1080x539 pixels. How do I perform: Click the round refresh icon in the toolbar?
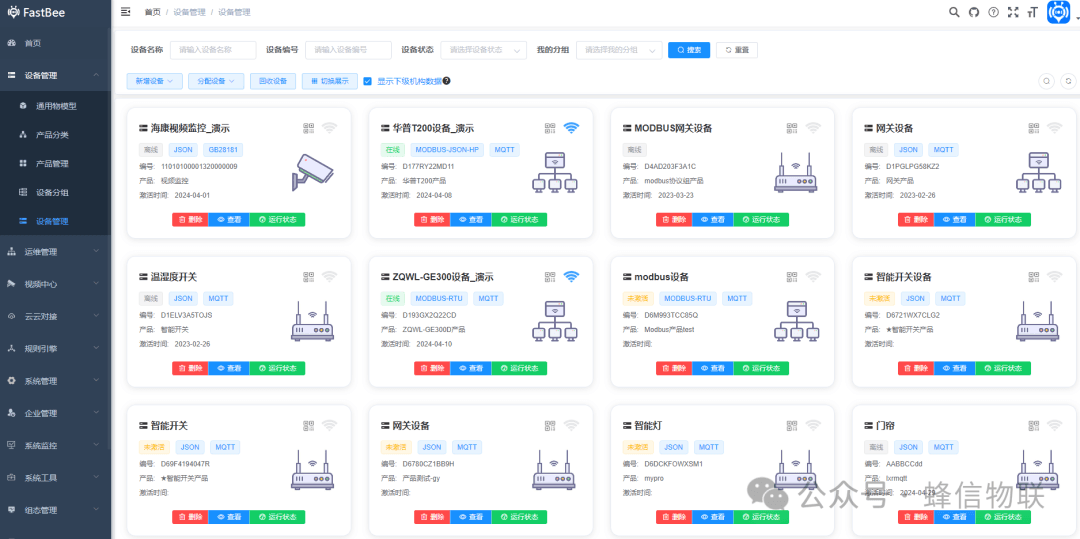click(x=1068, y=81)
